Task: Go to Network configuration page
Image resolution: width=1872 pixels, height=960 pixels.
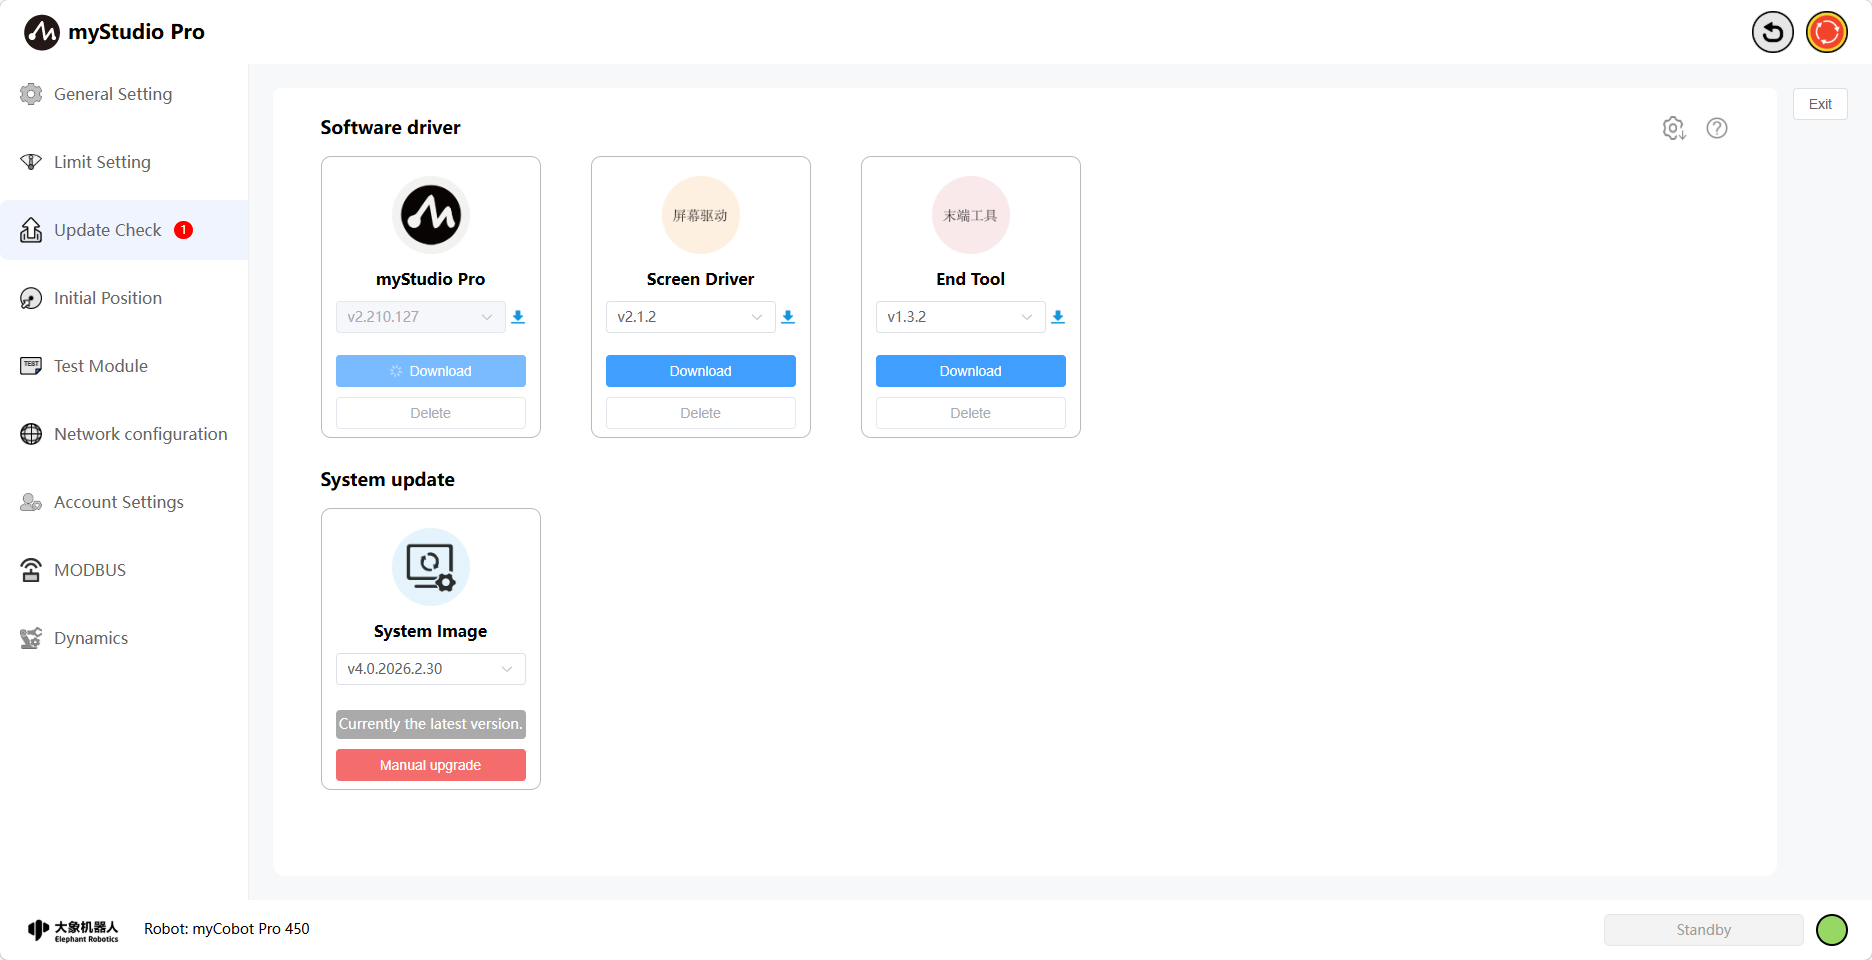Action: click(x=140, y=434)
